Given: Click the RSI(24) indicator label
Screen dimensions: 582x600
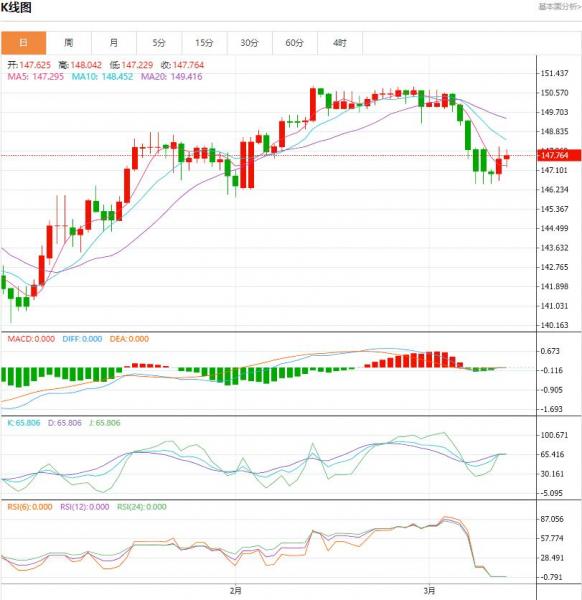Looking at the screenshot, I should coord(142,507).
